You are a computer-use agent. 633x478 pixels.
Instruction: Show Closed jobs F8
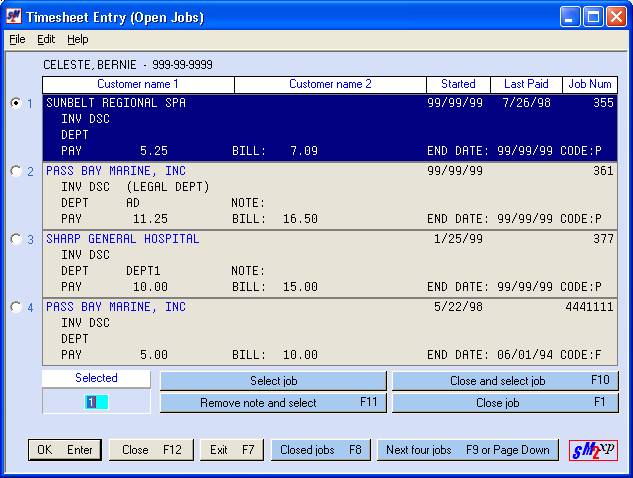(x=321, y=450)
